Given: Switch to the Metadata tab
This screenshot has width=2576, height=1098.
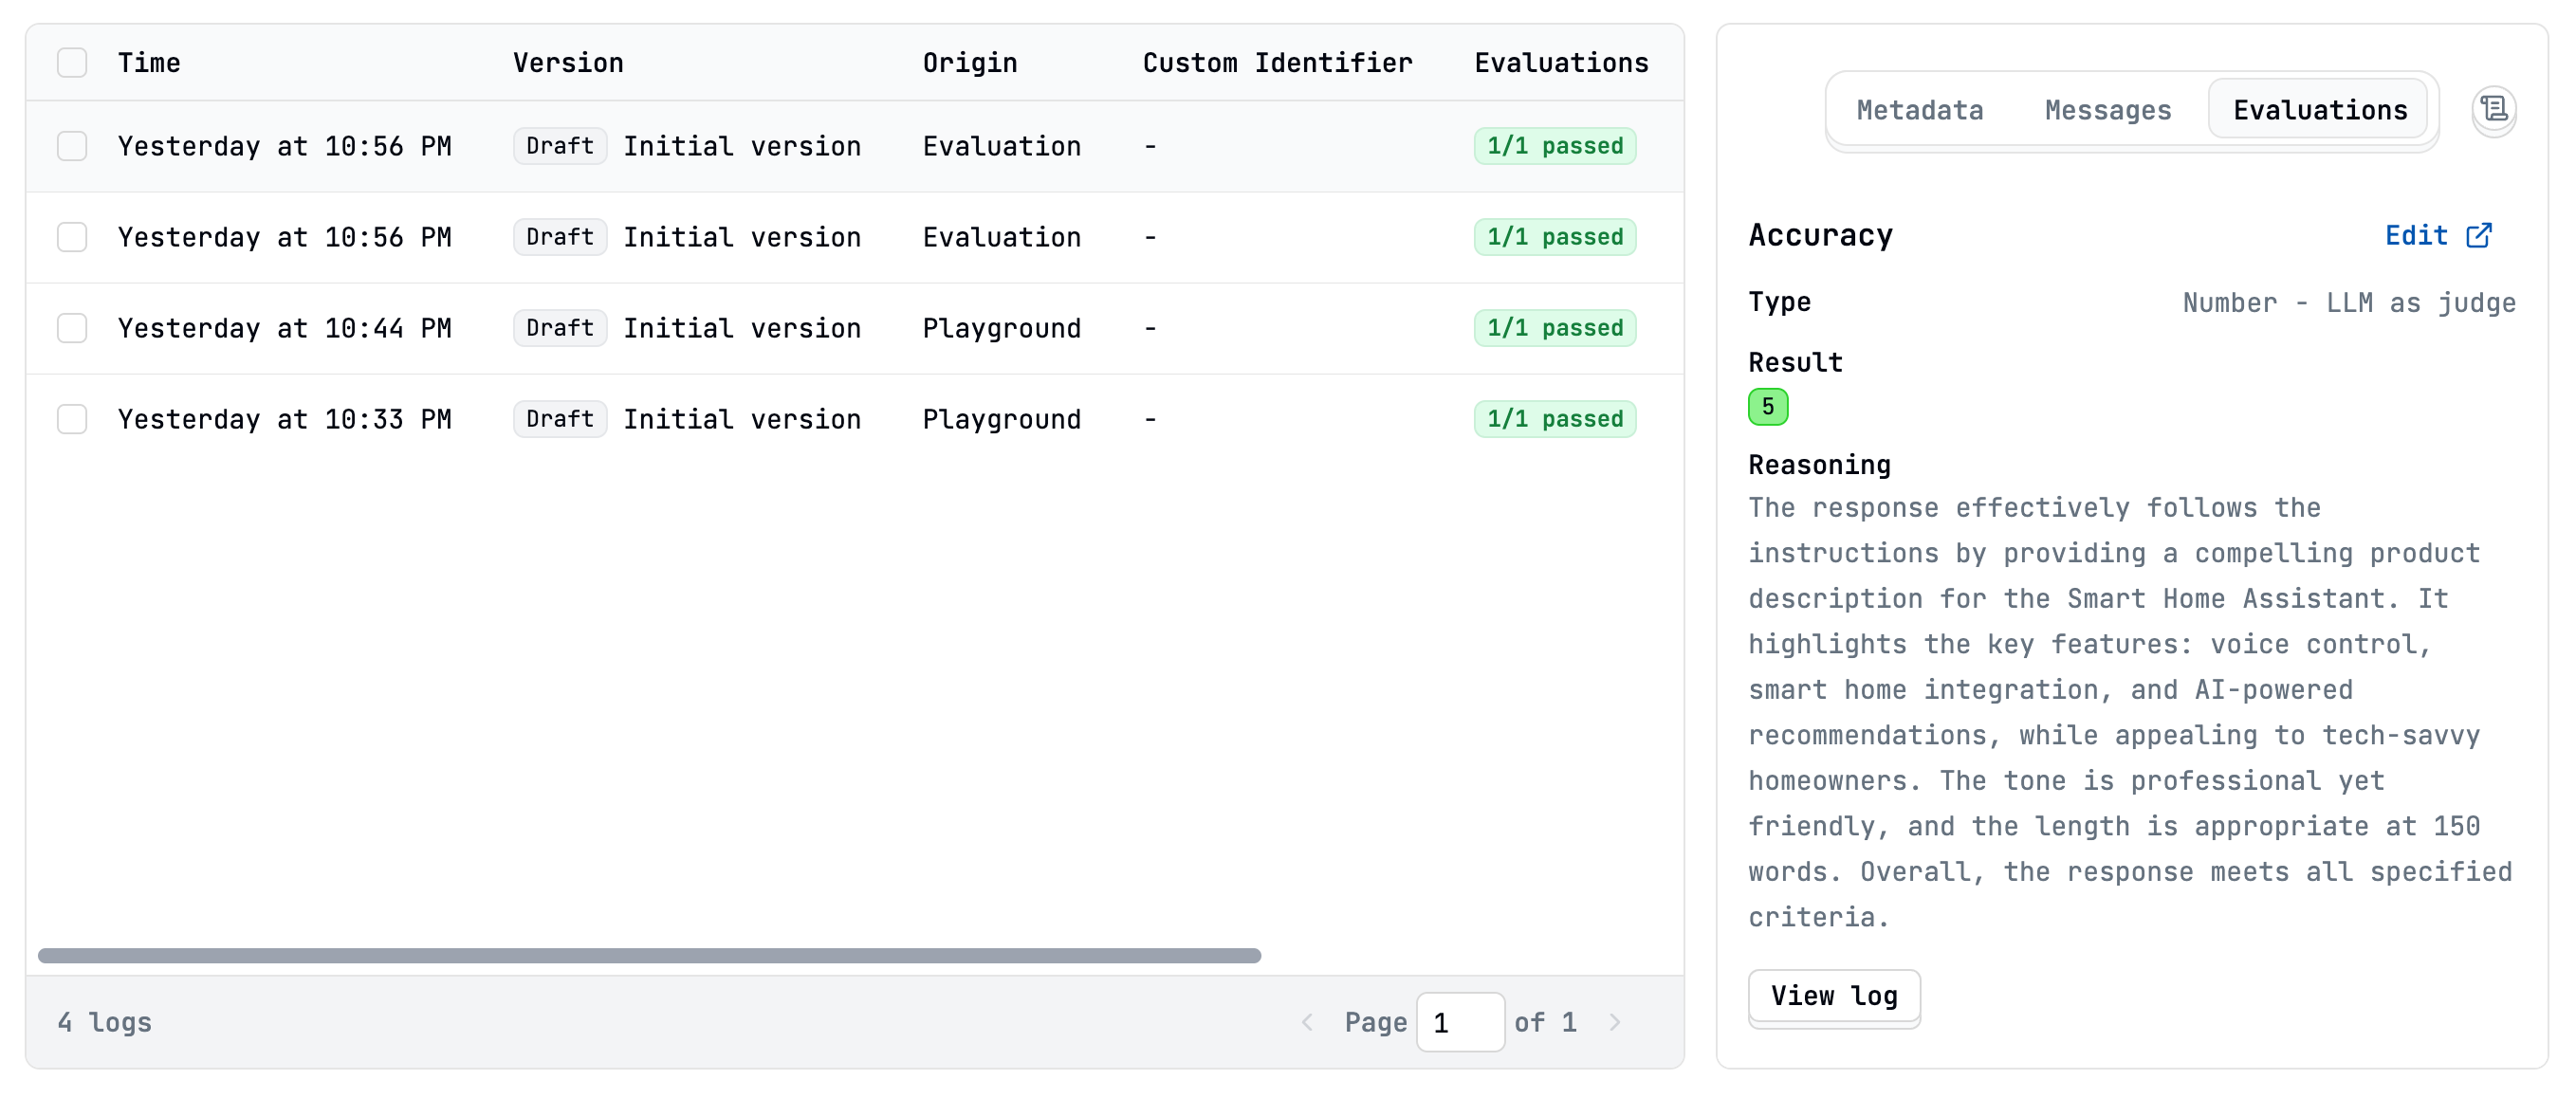Looking at the screenshot, I should [1919, 110].
